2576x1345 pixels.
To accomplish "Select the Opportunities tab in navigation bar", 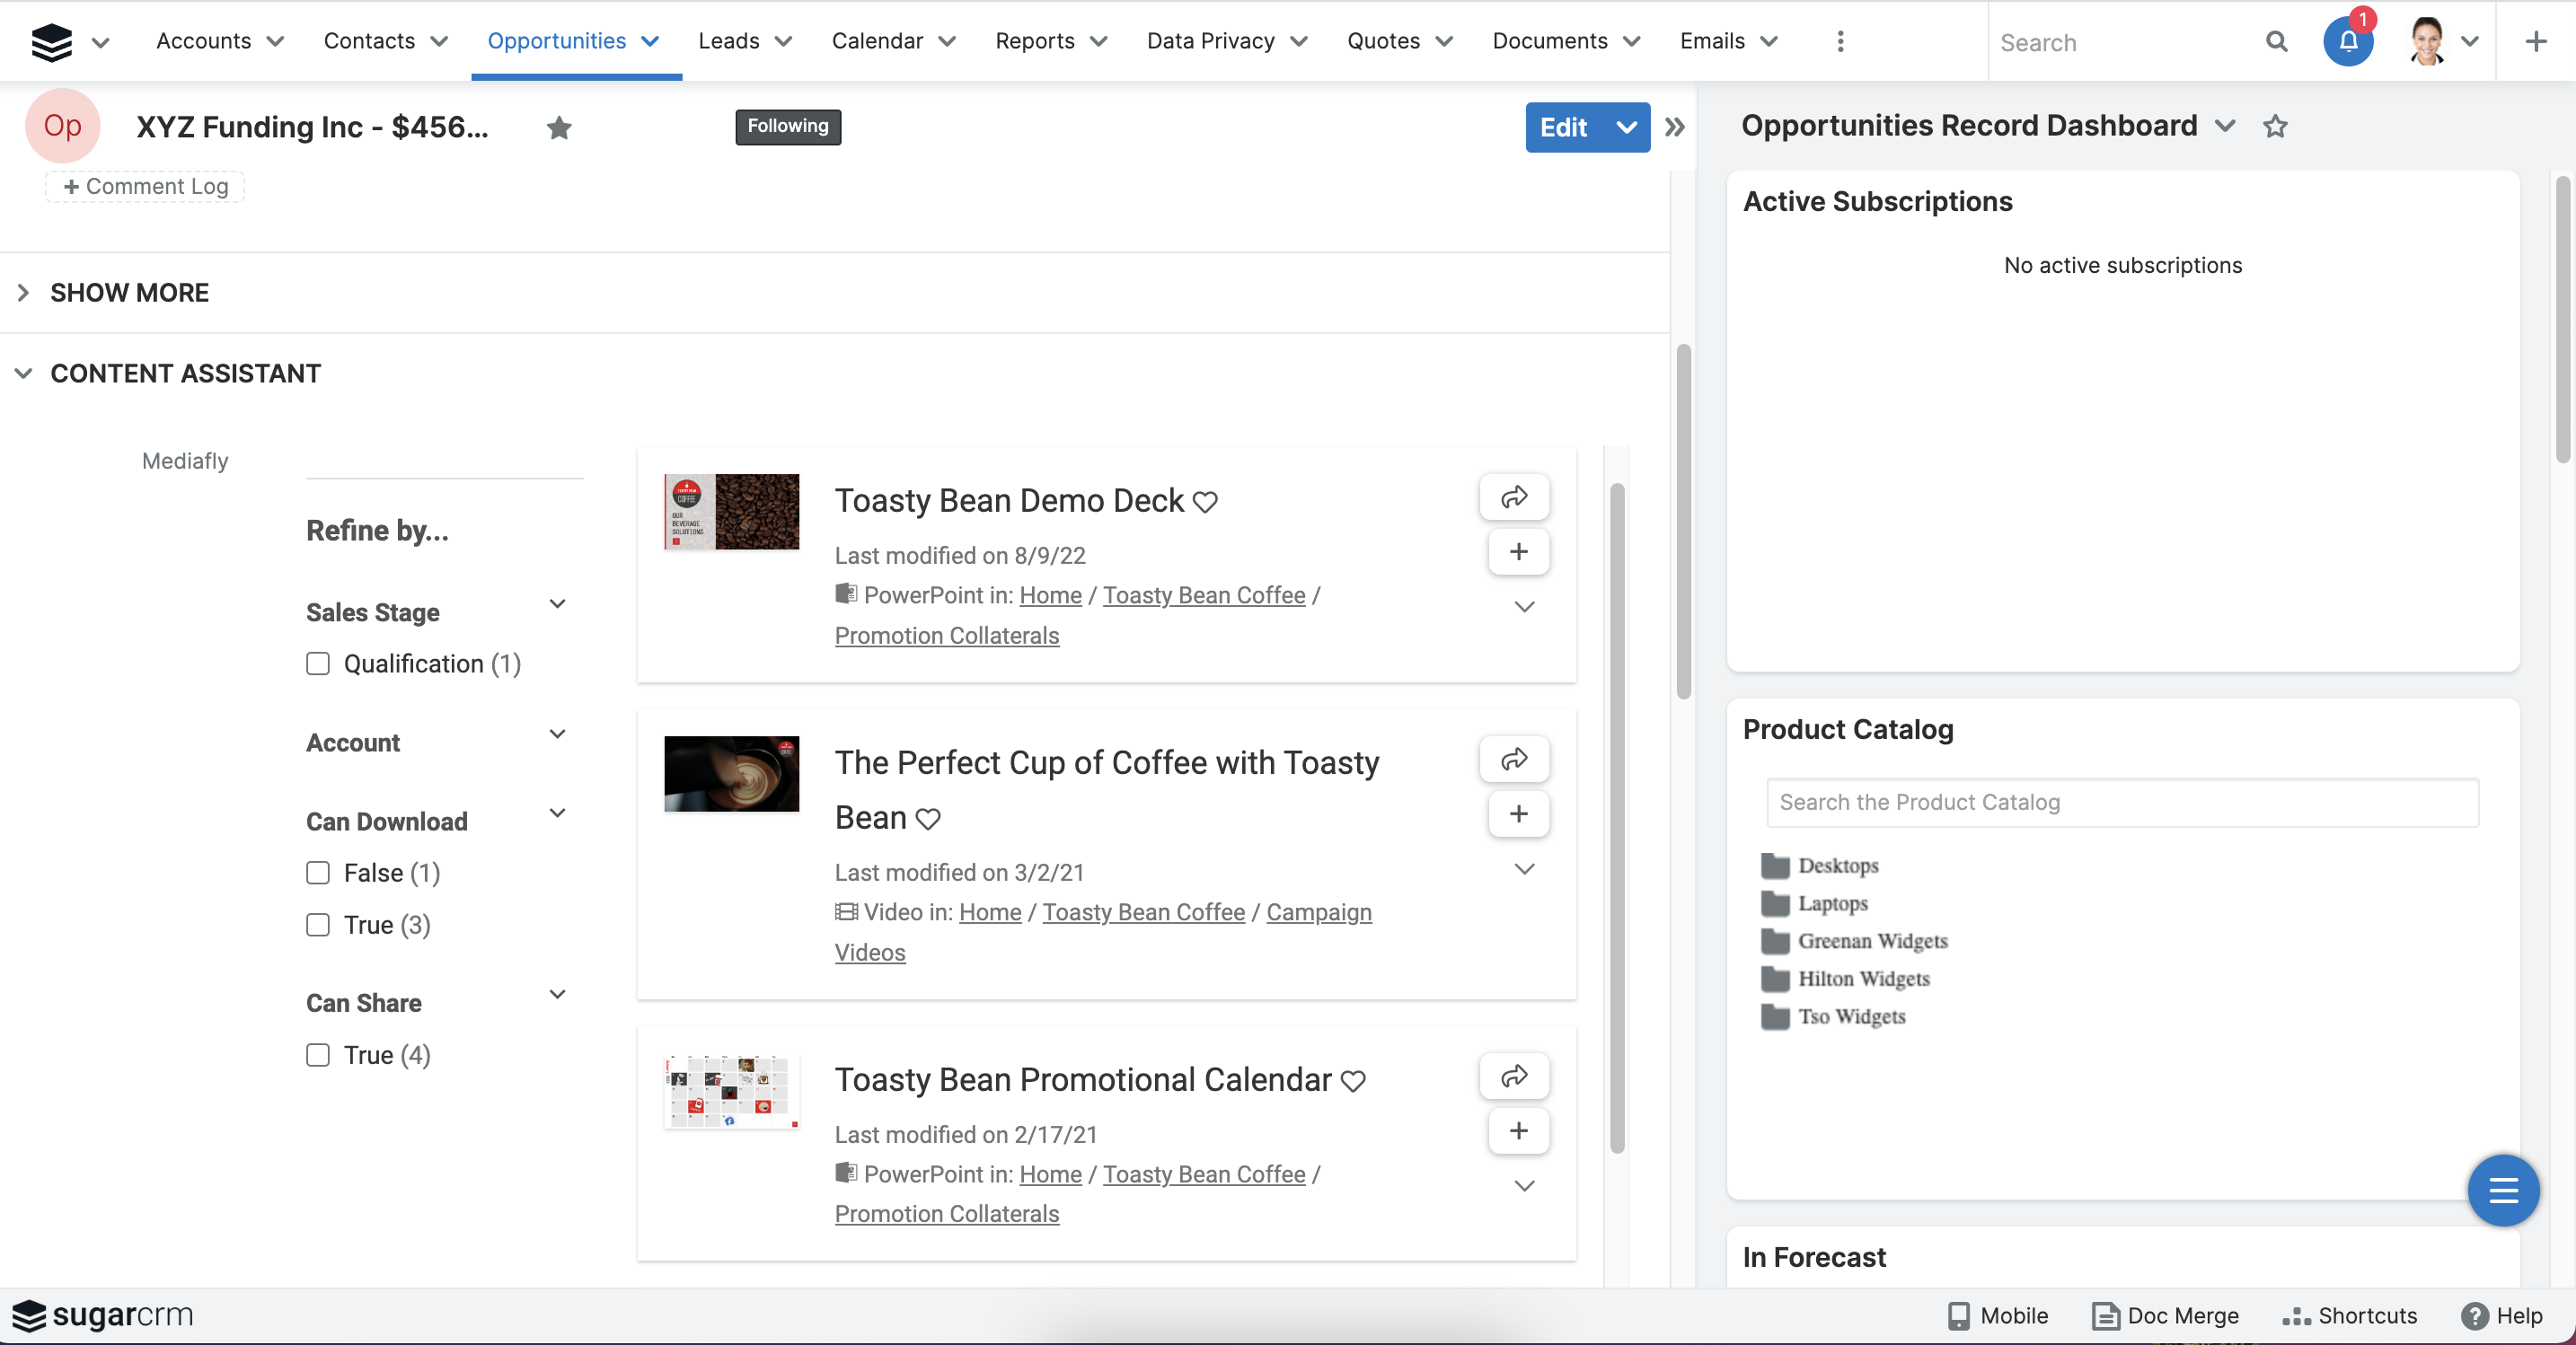I will click(x=557, y=41).
